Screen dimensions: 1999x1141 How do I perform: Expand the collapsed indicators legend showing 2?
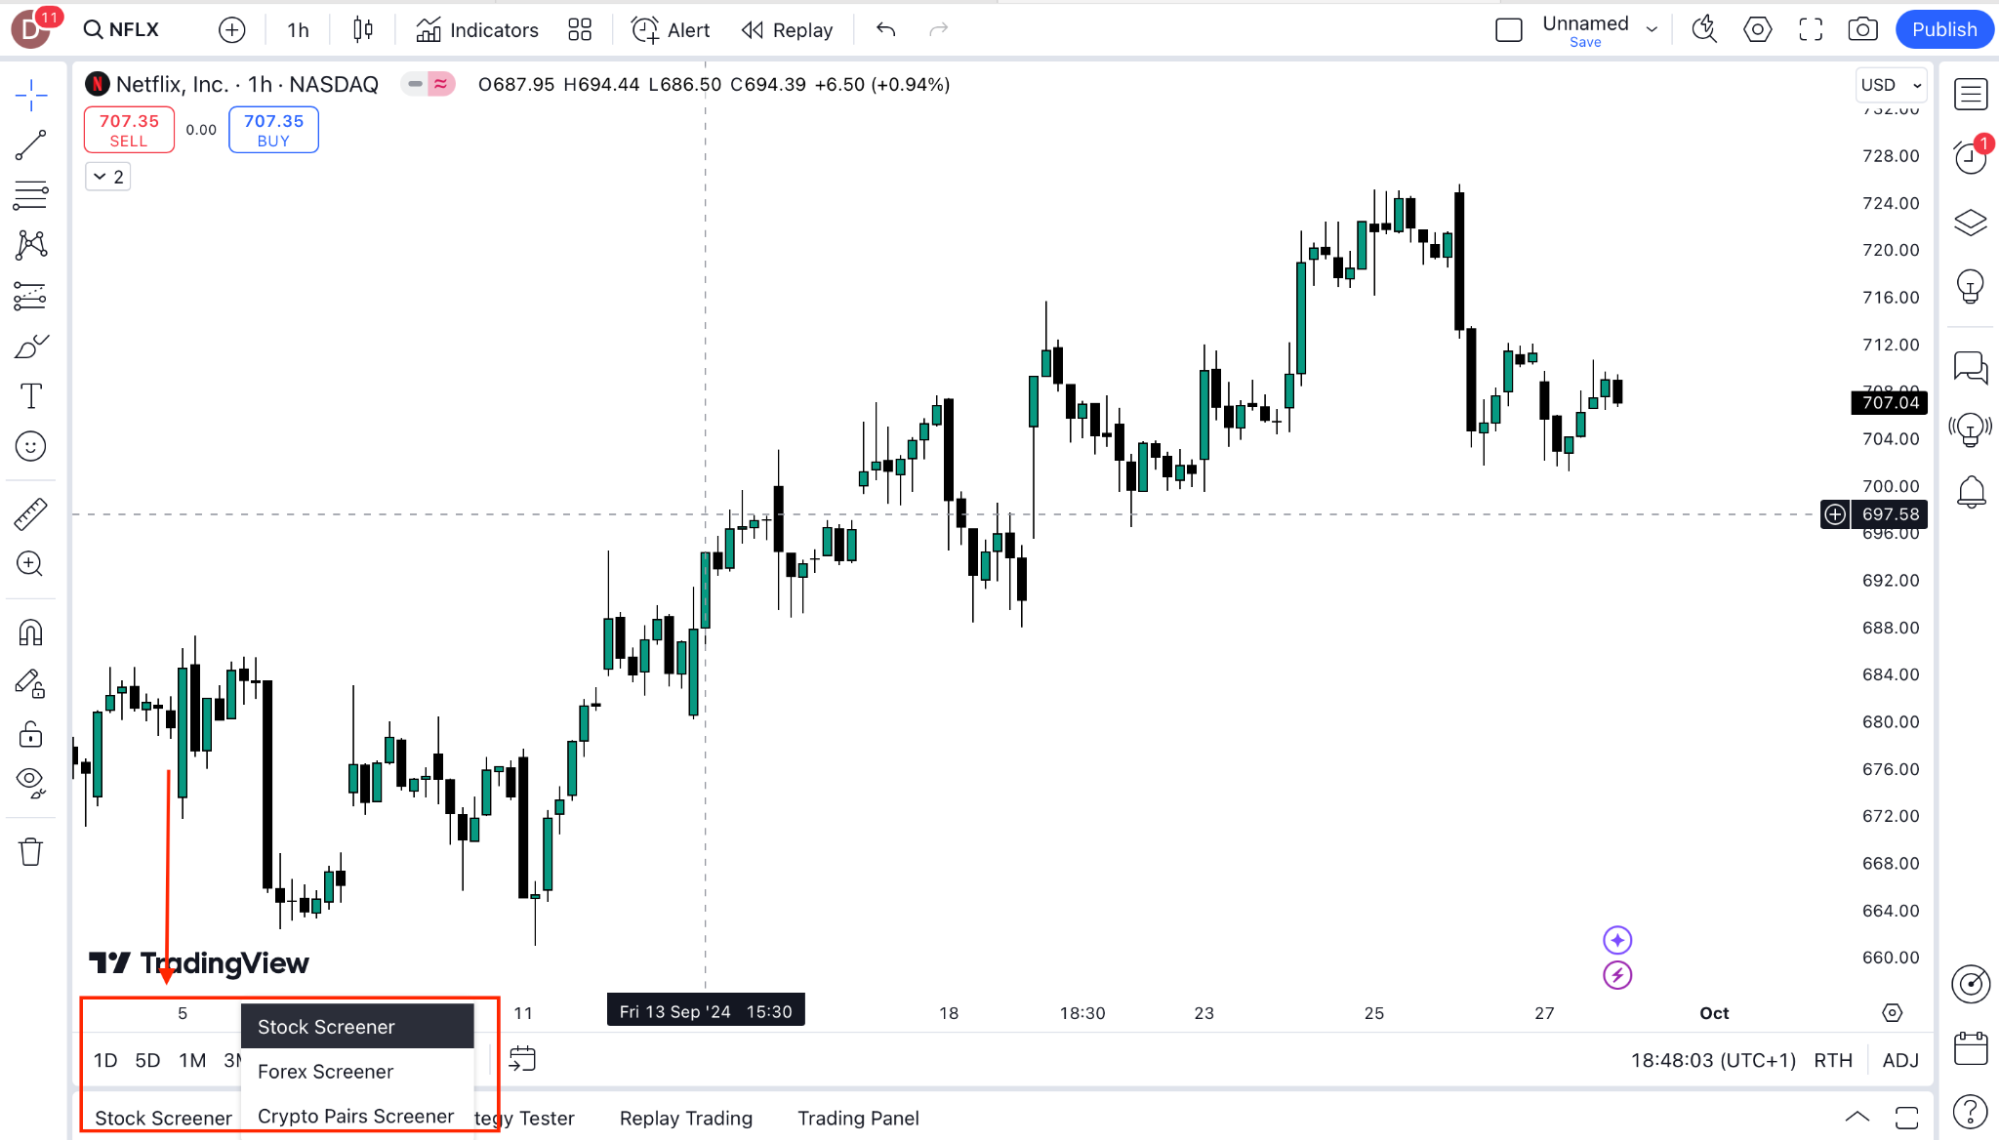pyautogui.click(x=108, y=177)
